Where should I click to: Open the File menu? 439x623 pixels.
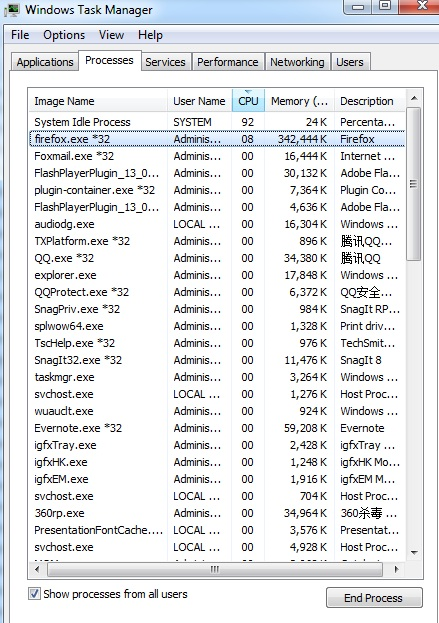tap(20, 35)
